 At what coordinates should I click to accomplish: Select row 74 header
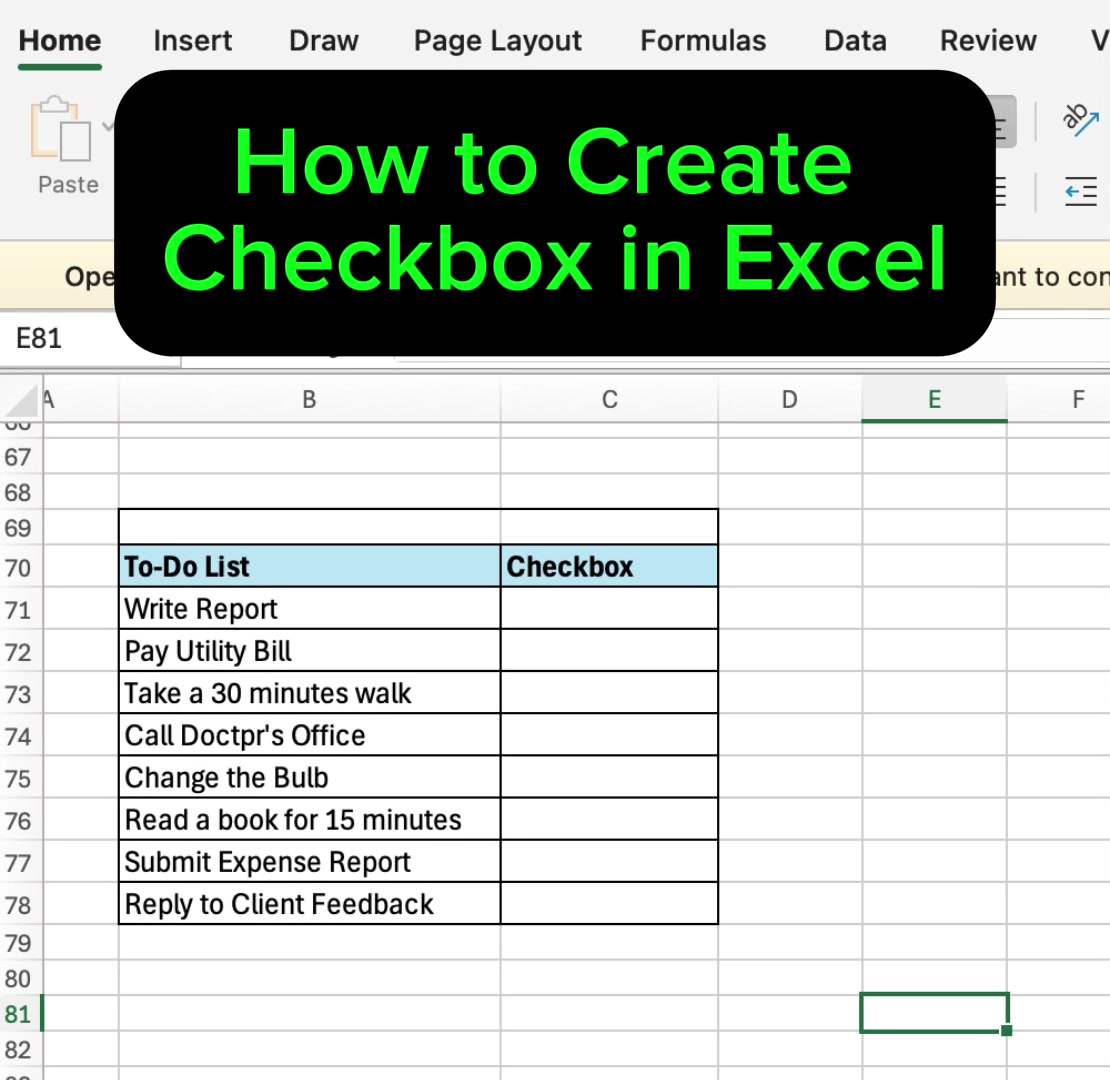coord(21,735)
